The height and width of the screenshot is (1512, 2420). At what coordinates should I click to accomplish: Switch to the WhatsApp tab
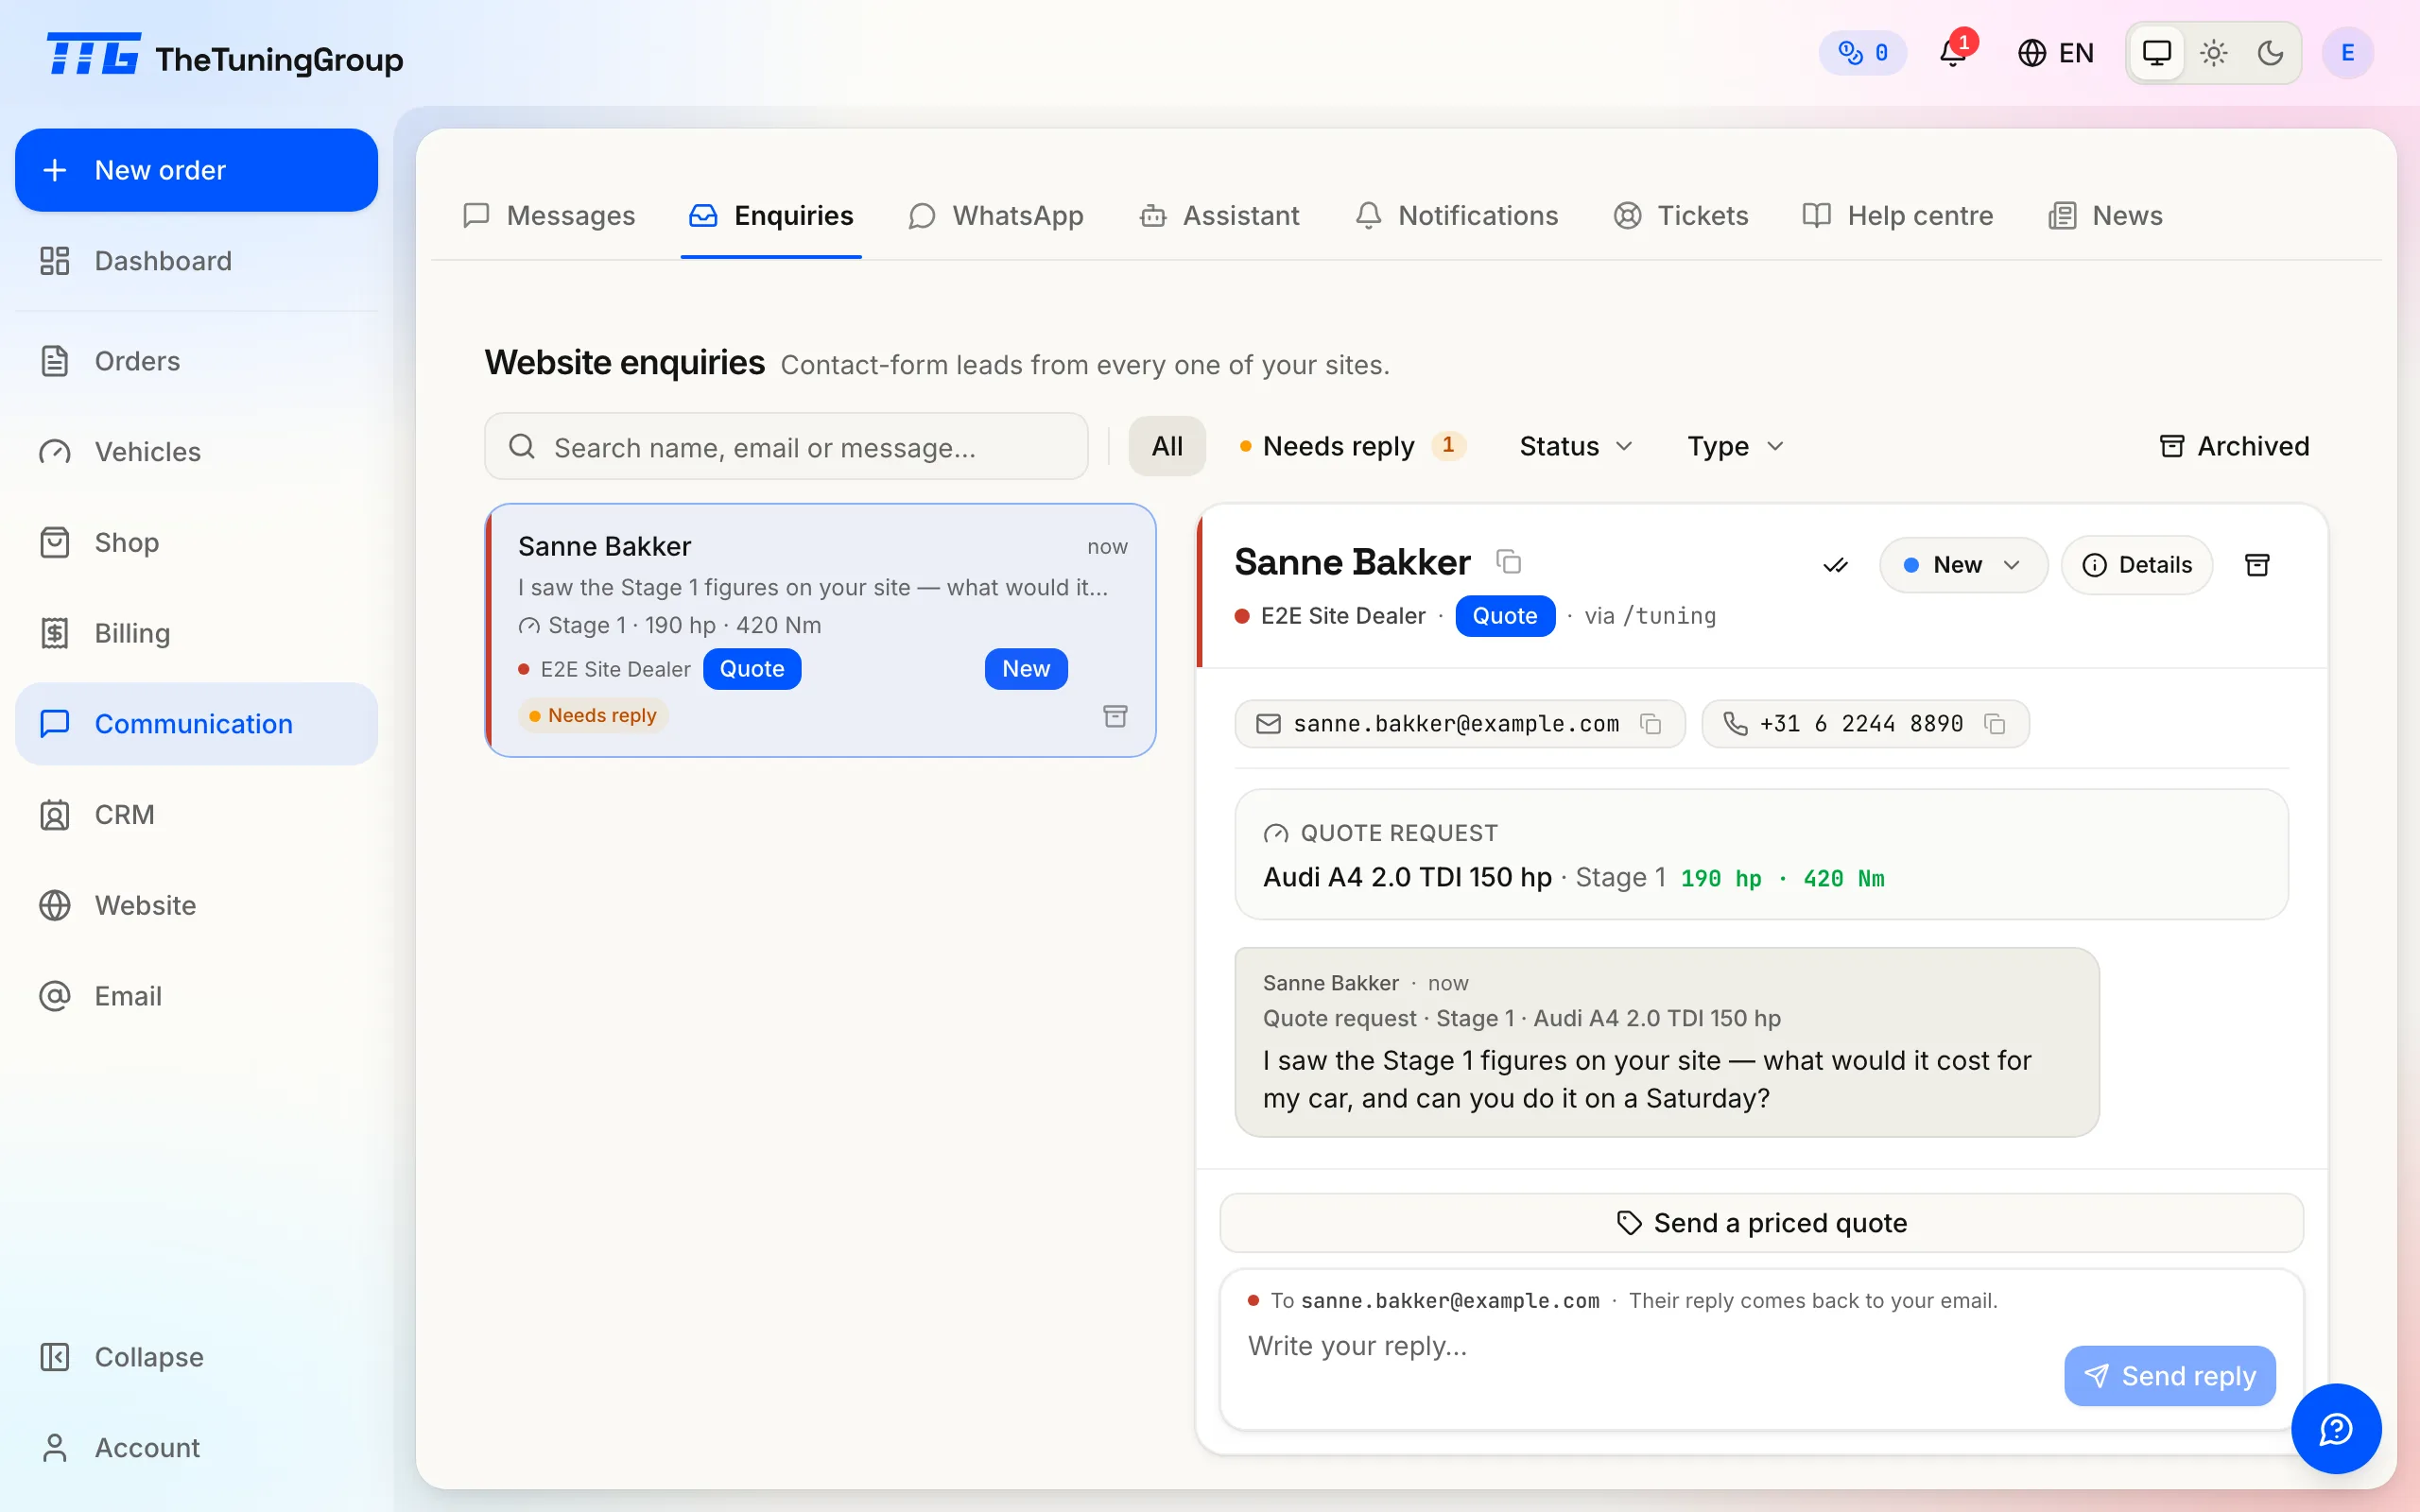996,216
